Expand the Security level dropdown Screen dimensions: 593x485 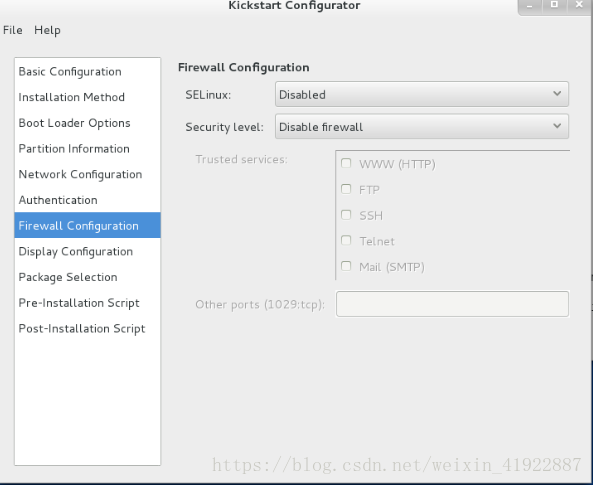[422, 126]
